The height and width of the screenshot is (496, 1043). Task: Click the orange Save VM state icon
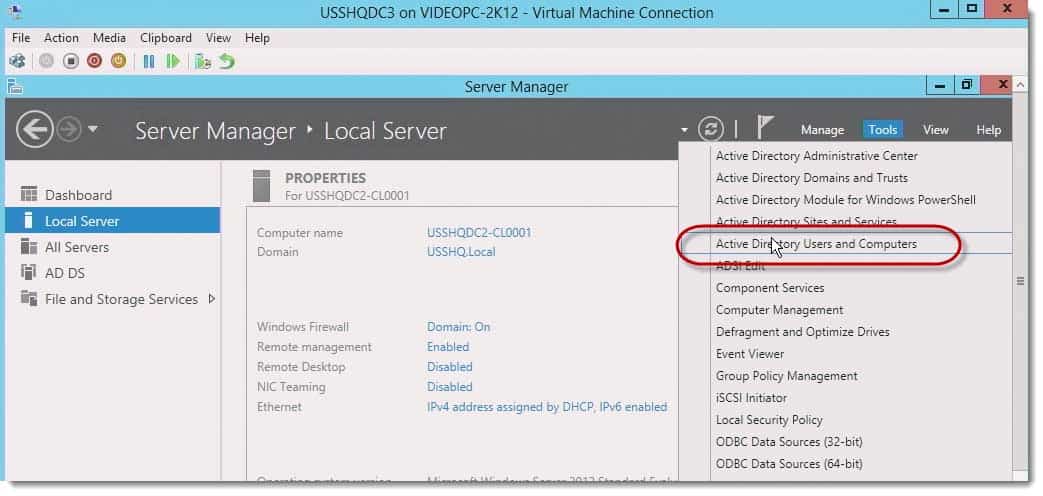coord(118,61)
